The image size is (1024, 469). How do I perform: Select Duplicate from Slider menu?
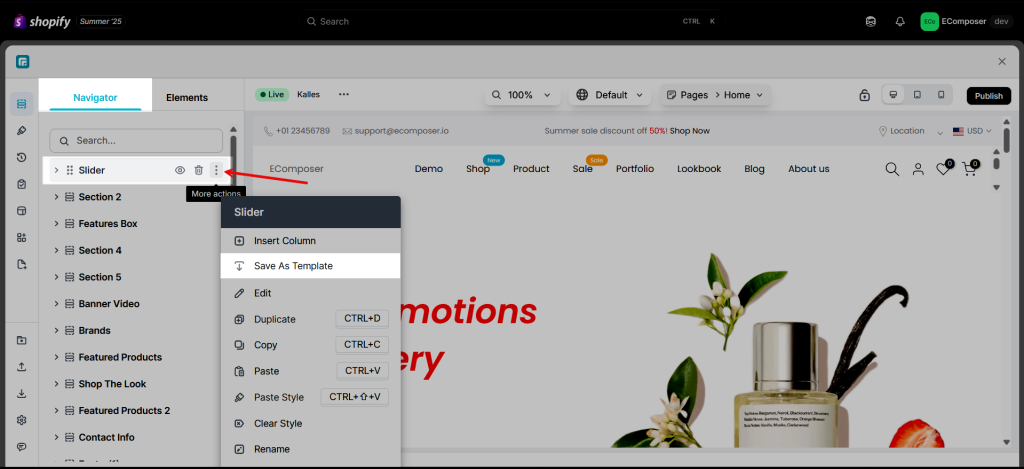(310, 319)
